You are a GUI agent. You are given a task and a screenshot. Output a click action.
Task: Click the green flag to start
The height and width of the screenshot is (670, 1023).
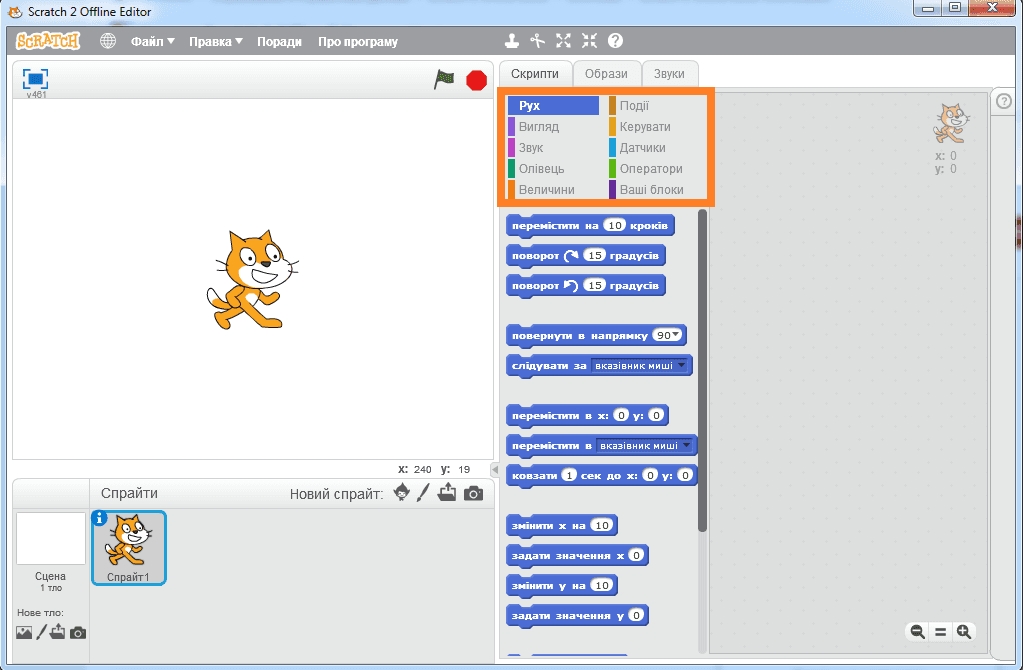click(444, 80)
